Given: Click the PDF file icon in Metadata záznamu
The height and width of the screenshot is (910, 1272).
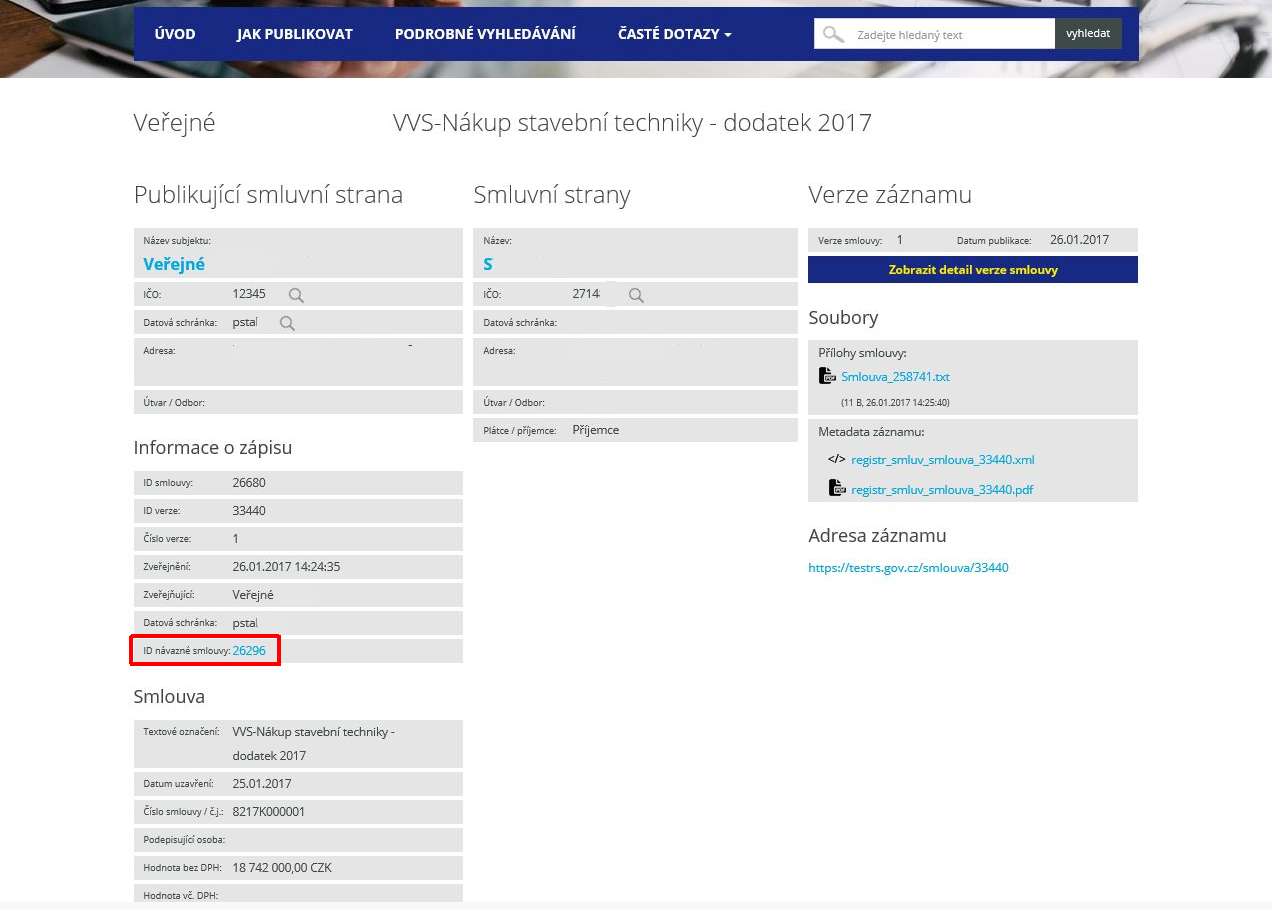Looking at the screenshot, I should click(x=837, y=488).
